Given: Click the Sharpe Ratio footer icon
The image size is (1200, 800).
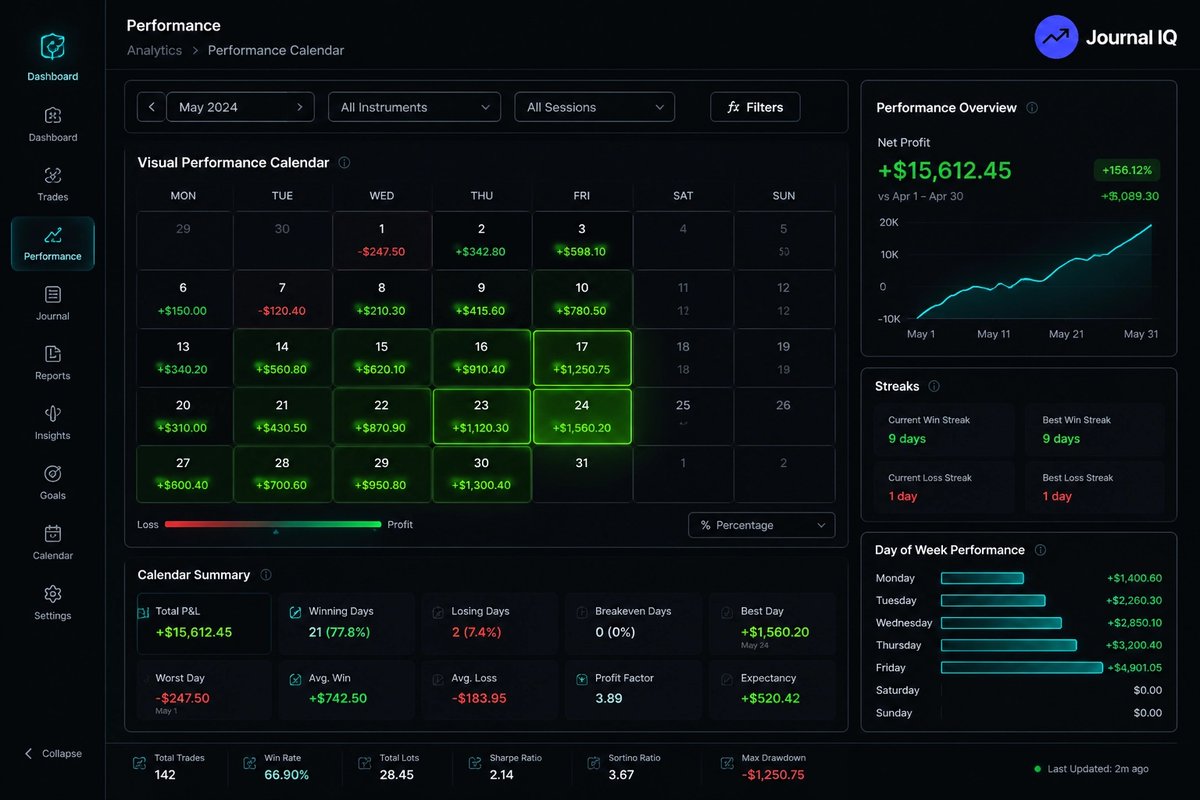Looking at the screenshot, I should click(x=475, y=765).
